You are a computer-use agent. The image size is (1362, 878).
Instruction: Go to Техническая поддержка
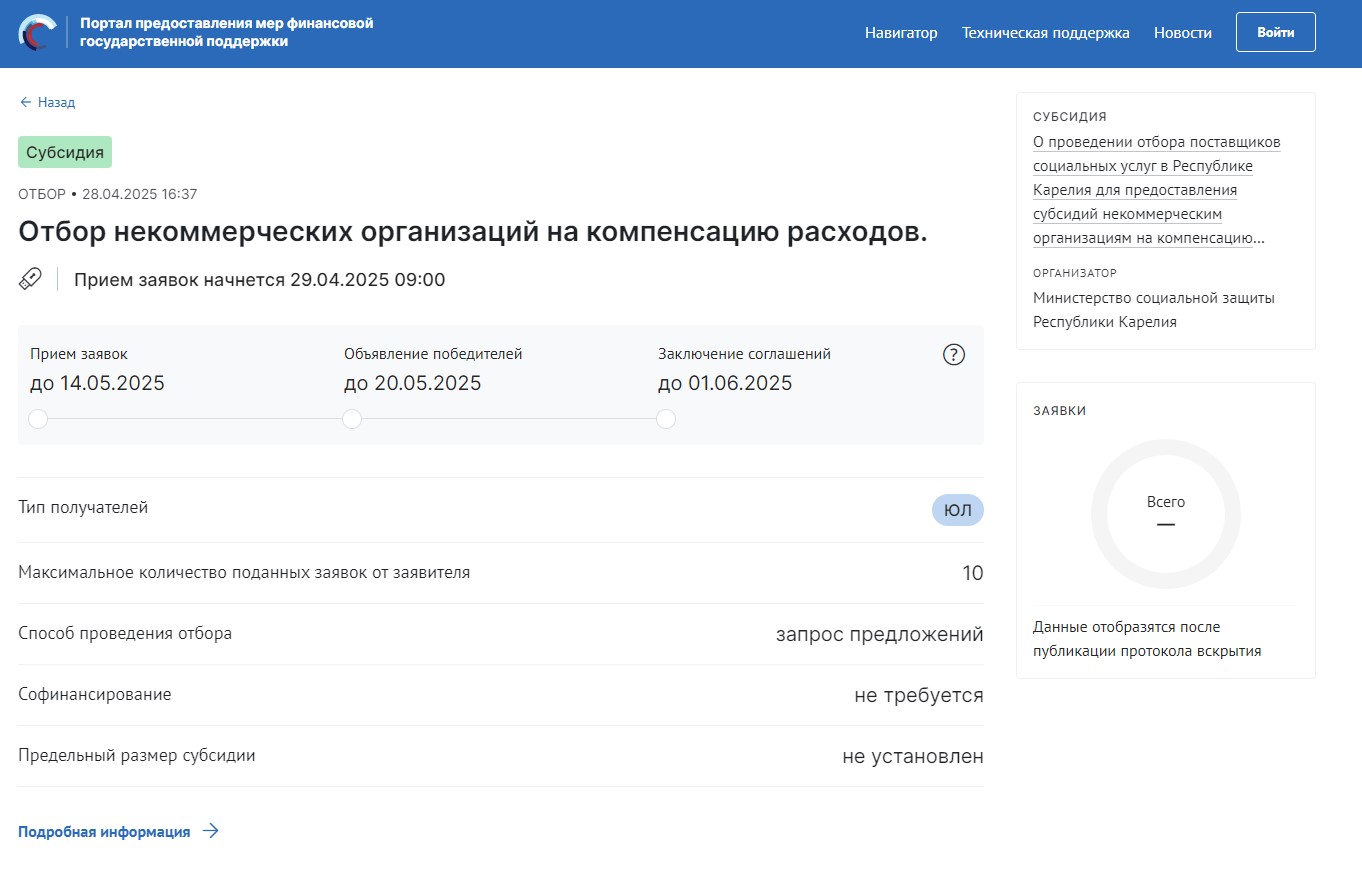coord(1045,33)
